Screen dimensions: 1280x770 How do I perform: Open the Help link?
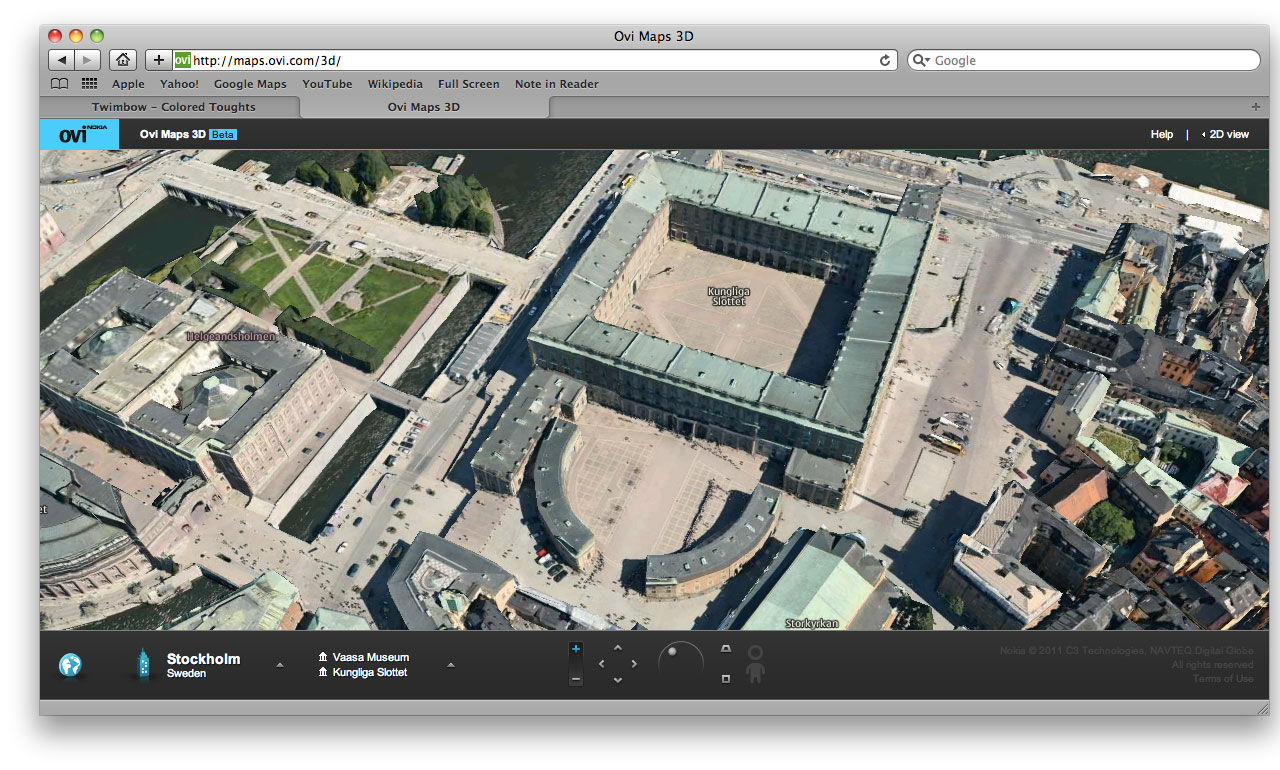tap(1161, 134)
